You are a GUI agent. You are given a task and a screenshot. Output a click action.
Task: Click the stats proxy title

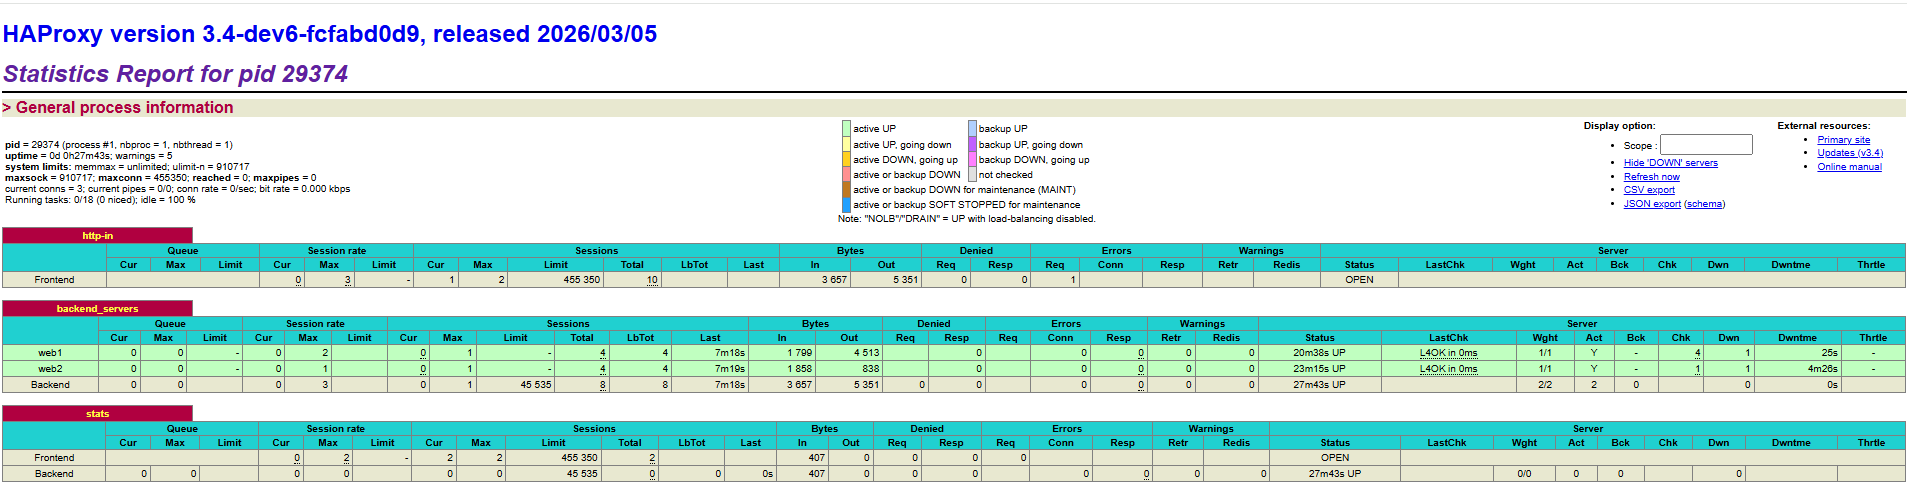click(97, 414)
